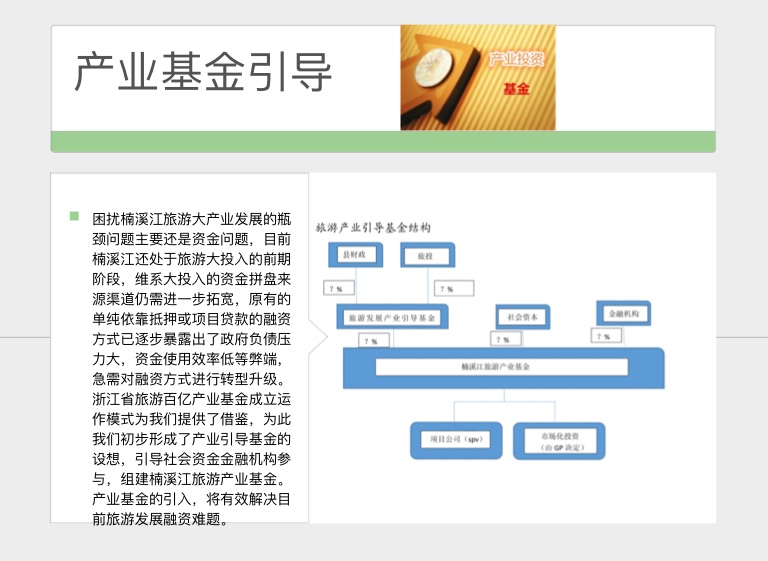Click the ?% label below 县财政

coord(340,288)
